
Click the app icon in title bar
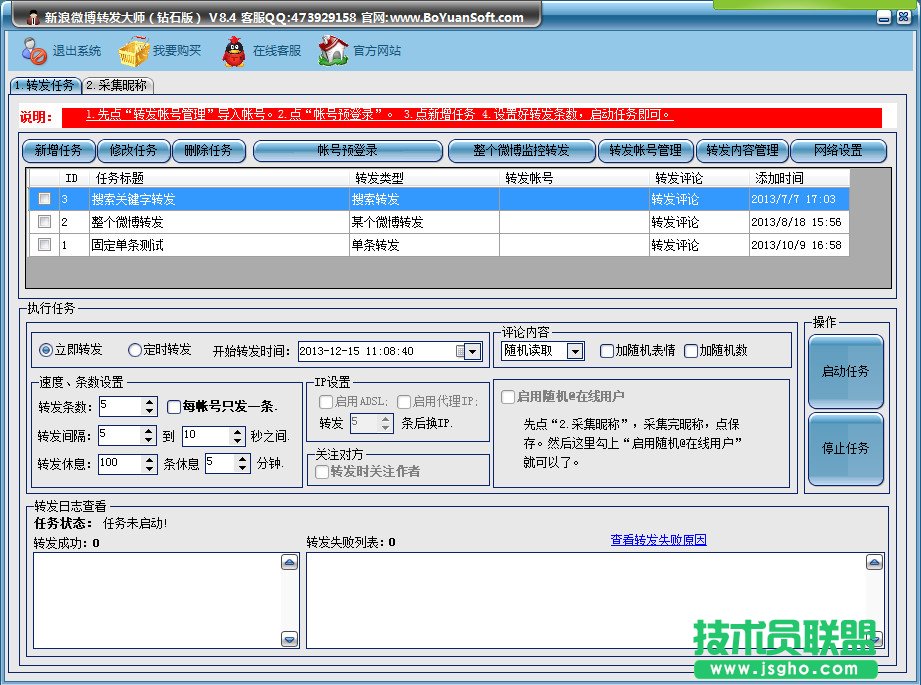tap(32, 17)
